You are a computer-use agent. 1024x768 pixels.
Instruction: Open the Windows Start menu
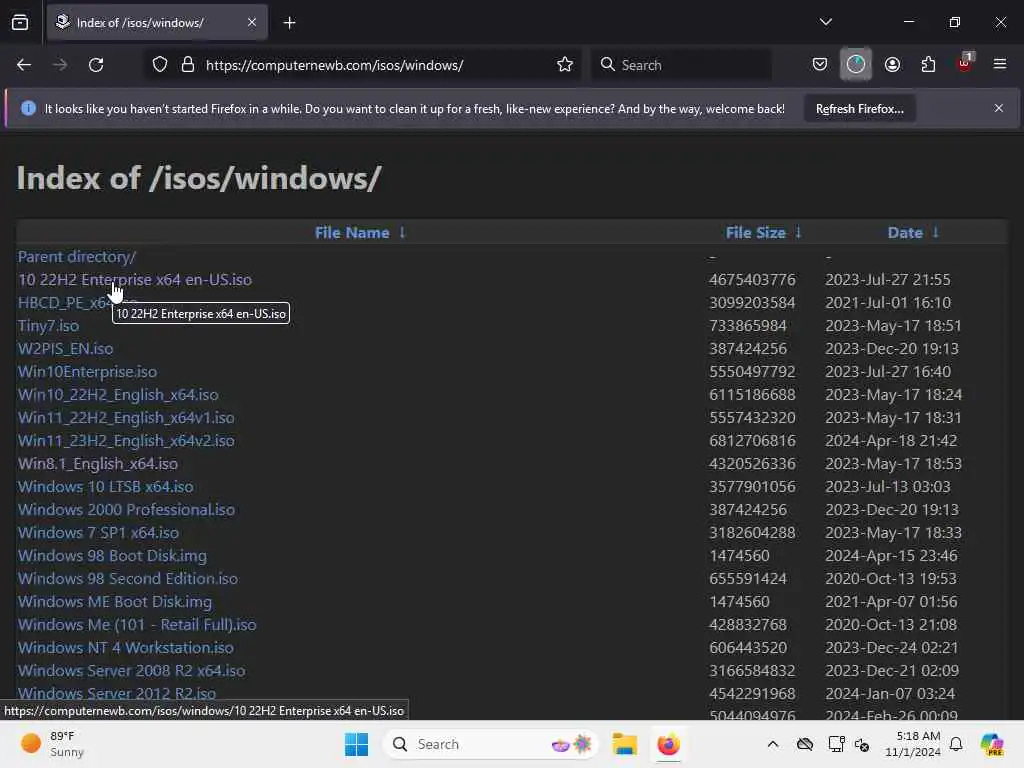(356, 744)
